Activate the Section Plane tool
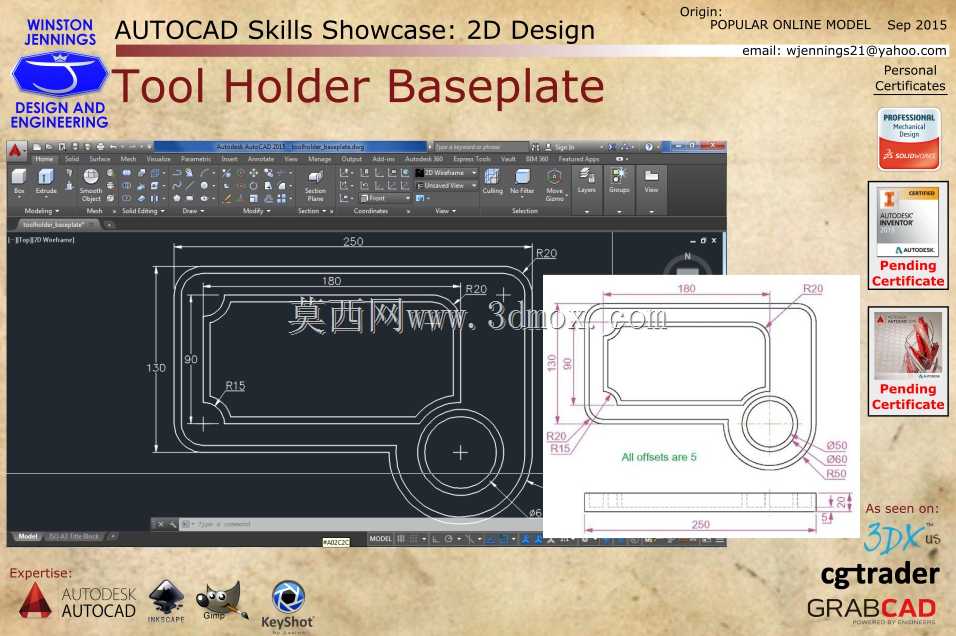This screenshot has width=956, height=636. point(315,186)
